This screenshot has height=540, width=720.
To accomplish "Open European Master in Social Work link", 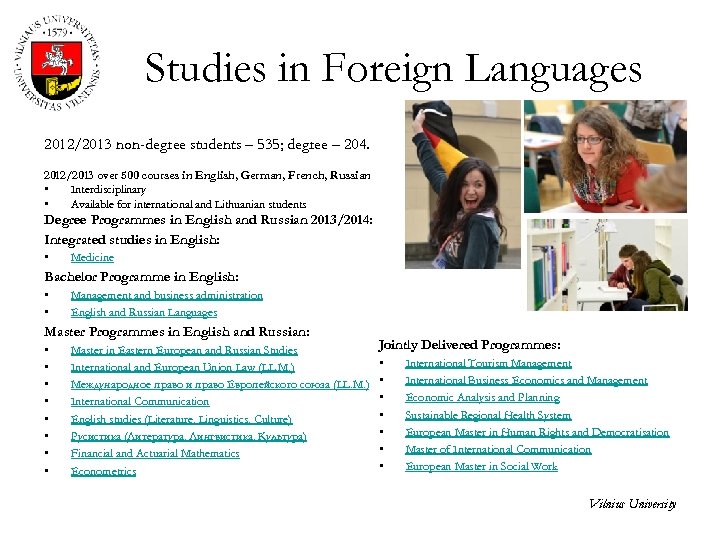I will point(481,467).
